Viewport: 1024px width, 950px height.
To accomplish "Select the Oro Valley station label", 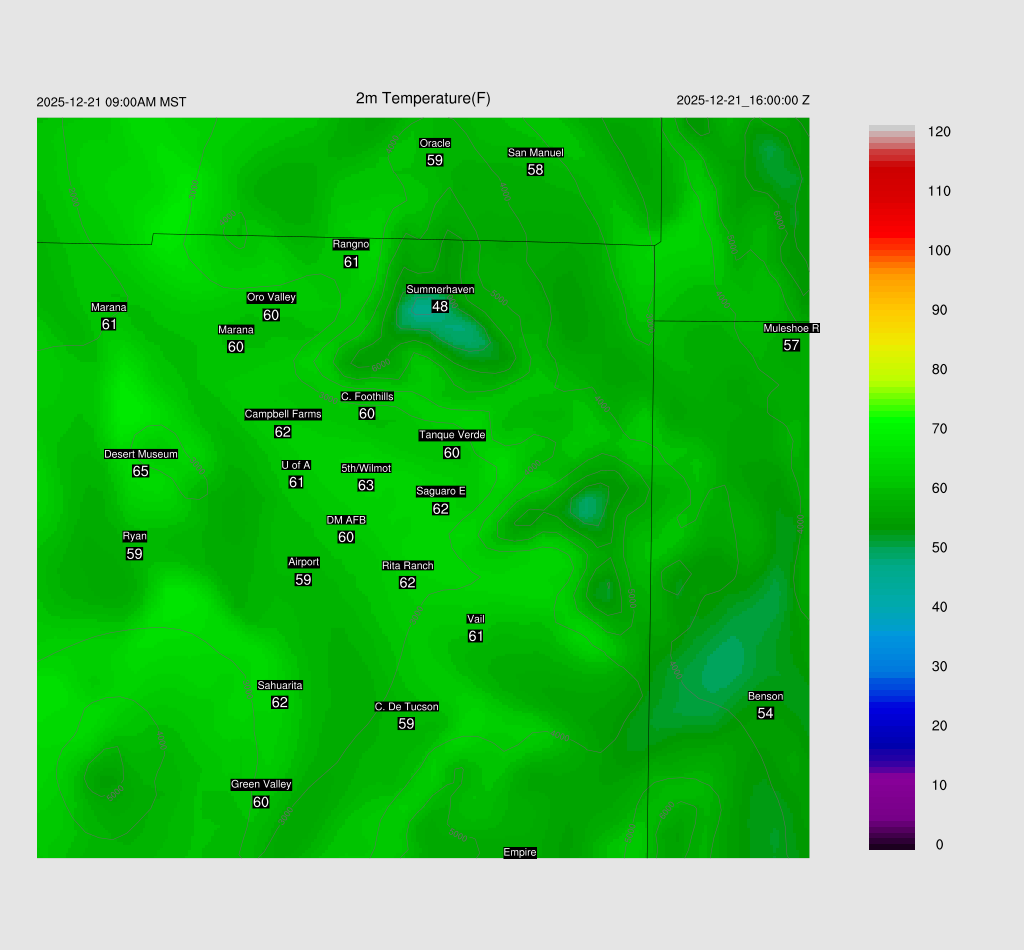I will (x=271, y=298).
